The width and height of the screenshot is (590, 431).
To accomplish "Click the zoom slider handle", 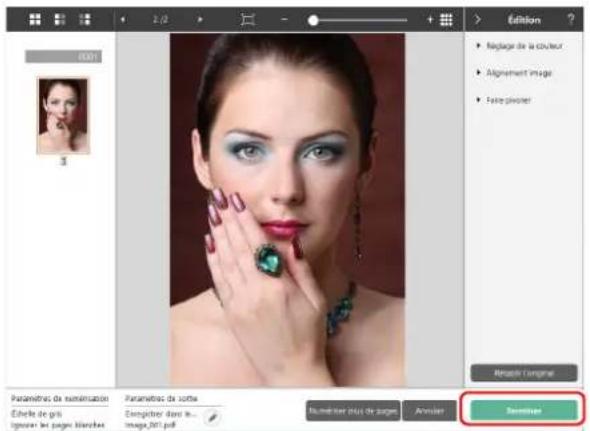I will point(313,20).
